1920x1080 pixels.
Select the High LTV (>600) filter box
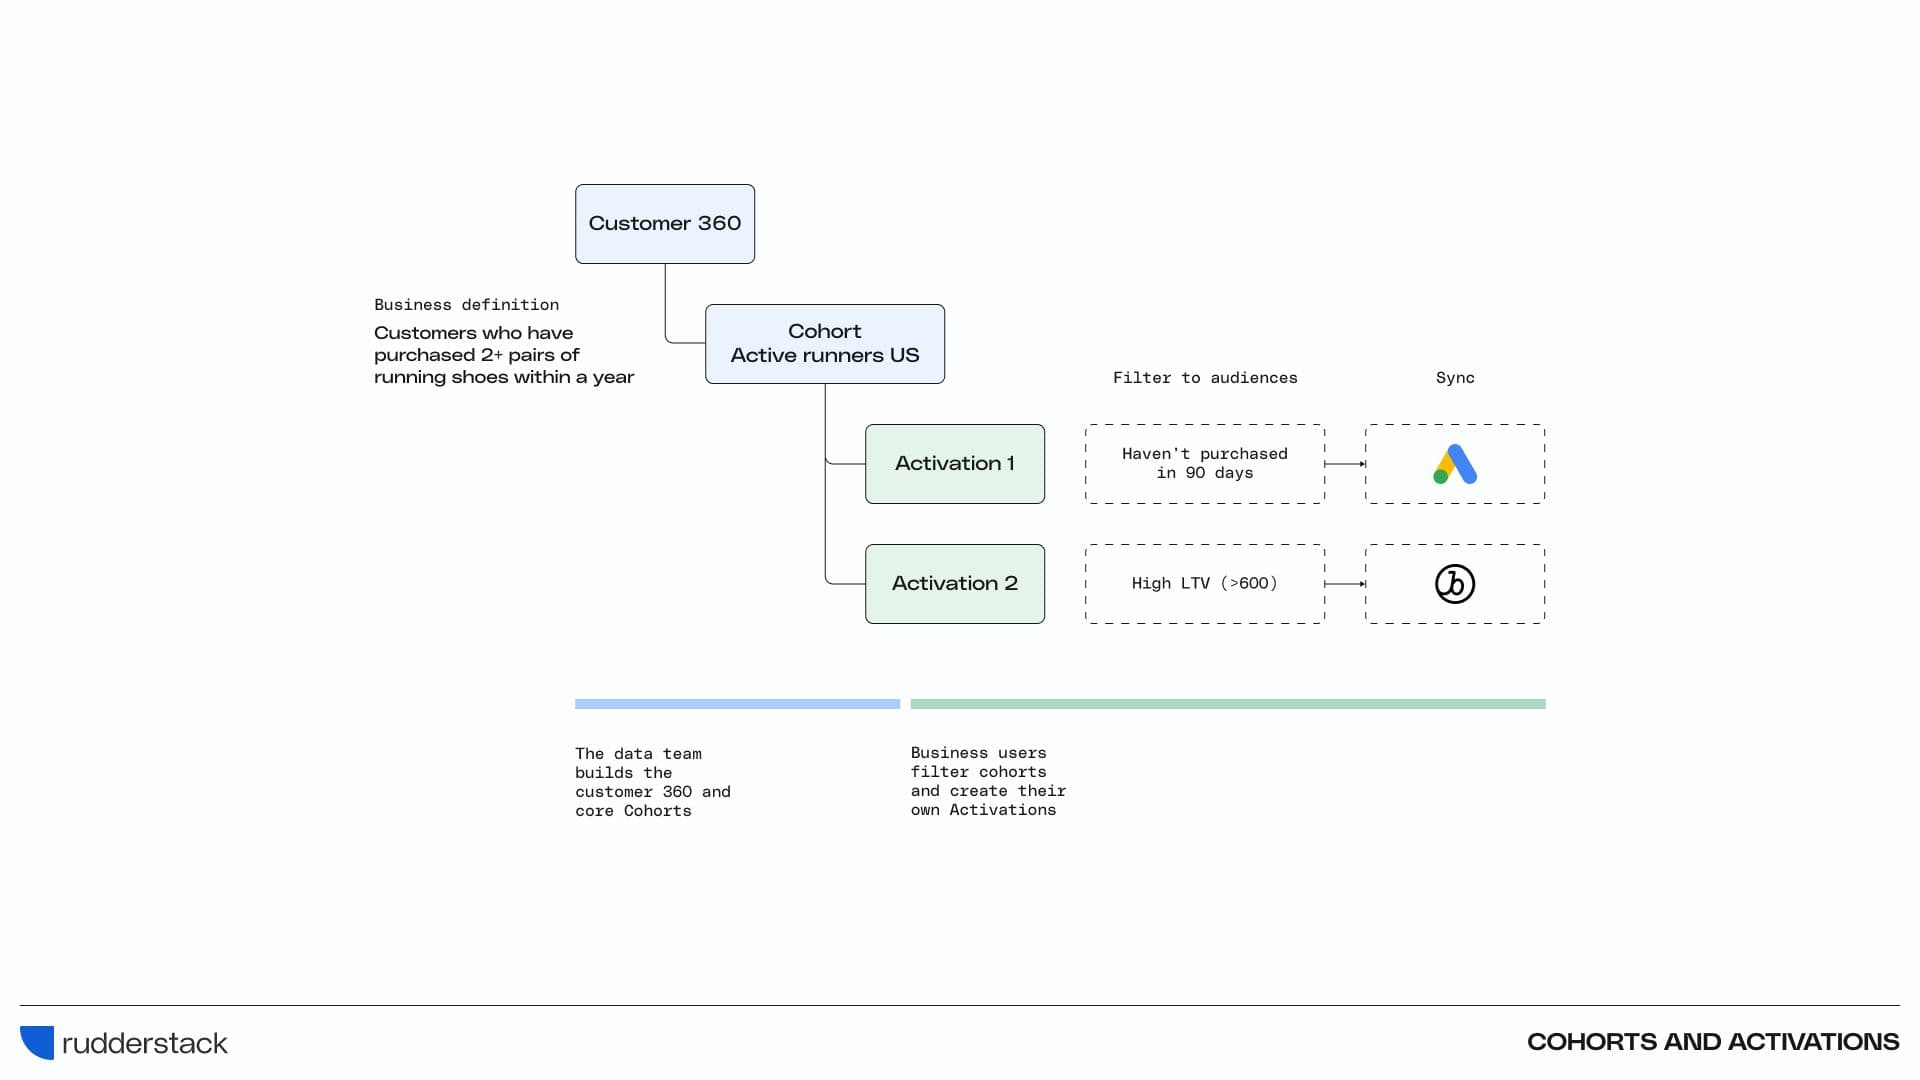tap(1205, 584)
